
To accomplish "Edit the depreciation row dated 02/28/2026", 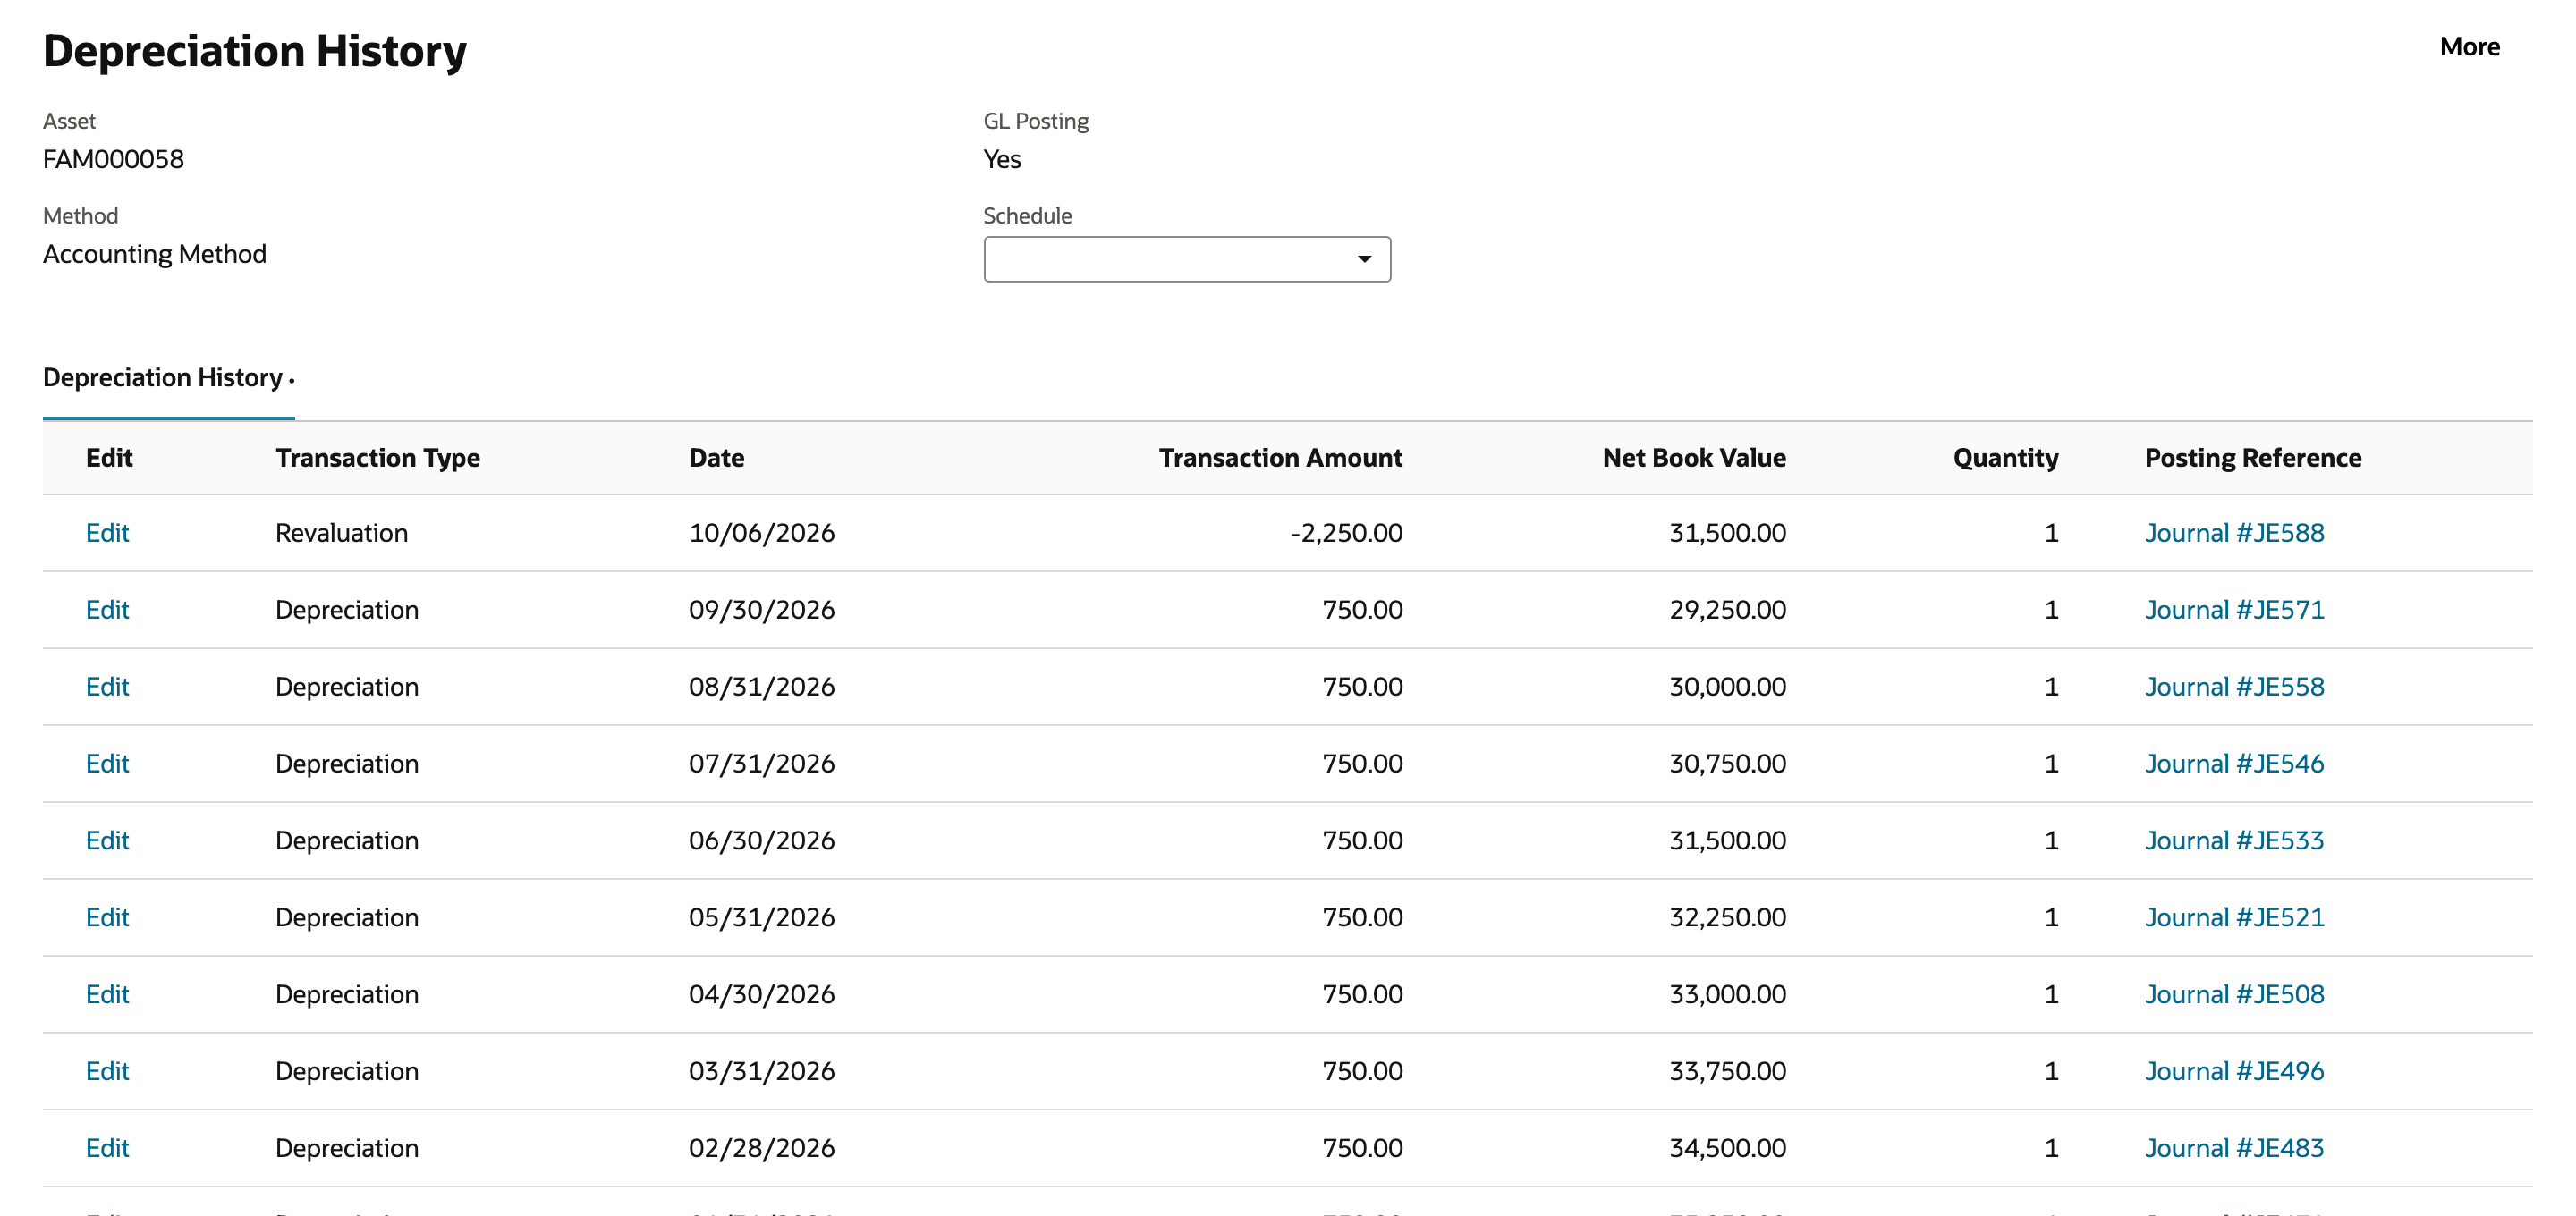I will (107, 1149).
